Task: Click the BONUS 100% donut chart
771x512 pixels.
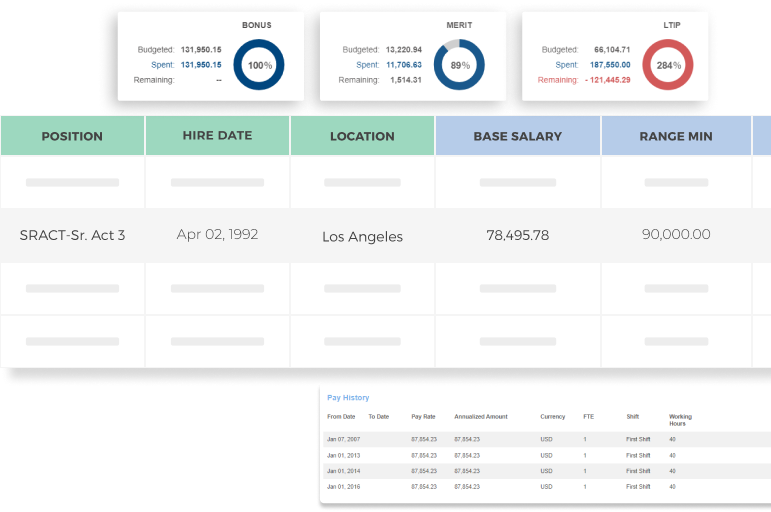Action: click(259, 65)
